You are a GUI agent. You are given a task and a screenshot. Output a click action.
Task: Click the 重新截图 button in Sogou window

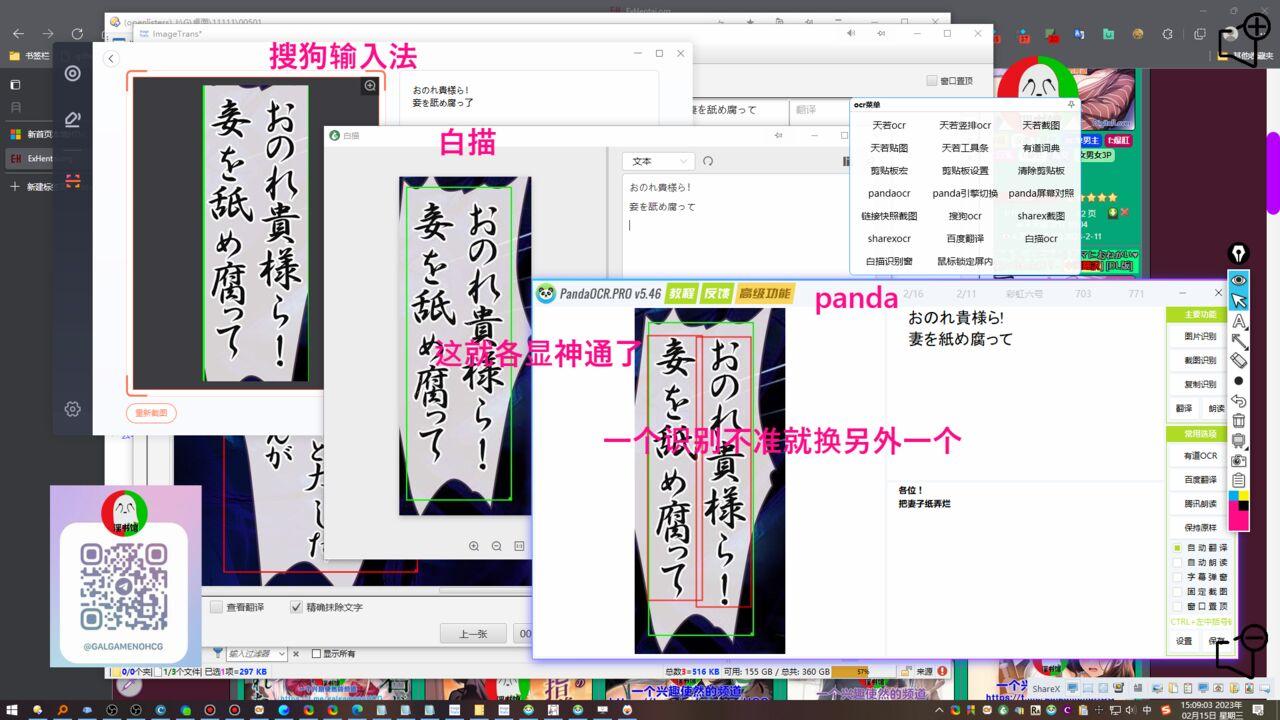[151, 413]
